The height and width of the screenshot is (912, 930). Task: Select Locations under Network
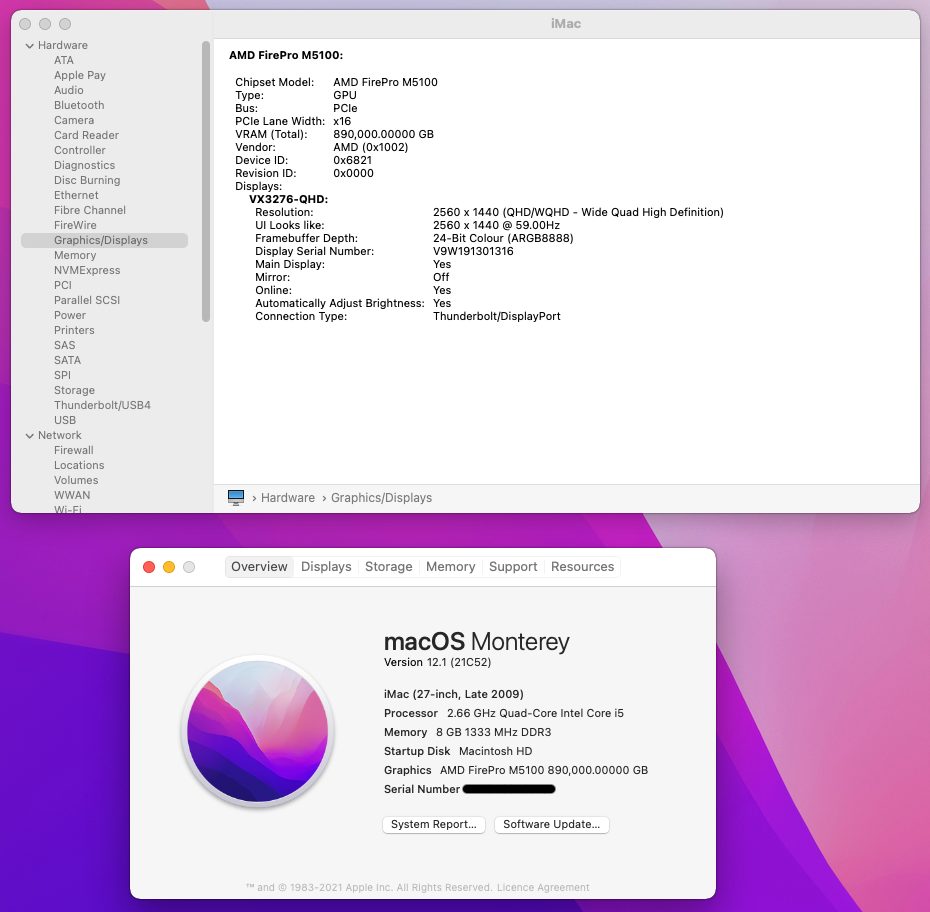tap(79, 465)
